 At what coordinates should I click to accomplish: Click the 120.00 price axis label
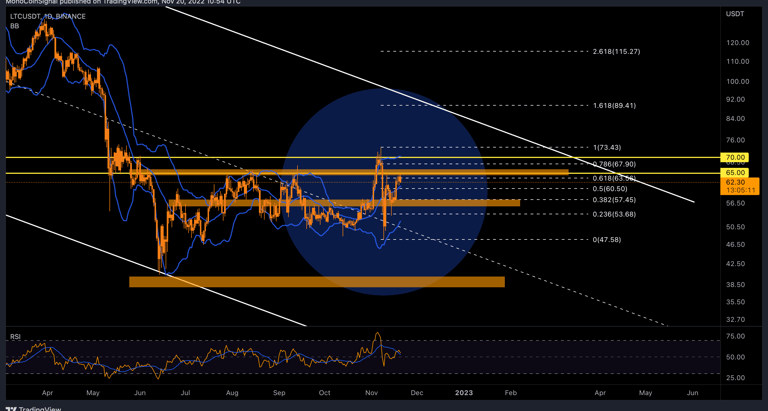coord(737,43)
